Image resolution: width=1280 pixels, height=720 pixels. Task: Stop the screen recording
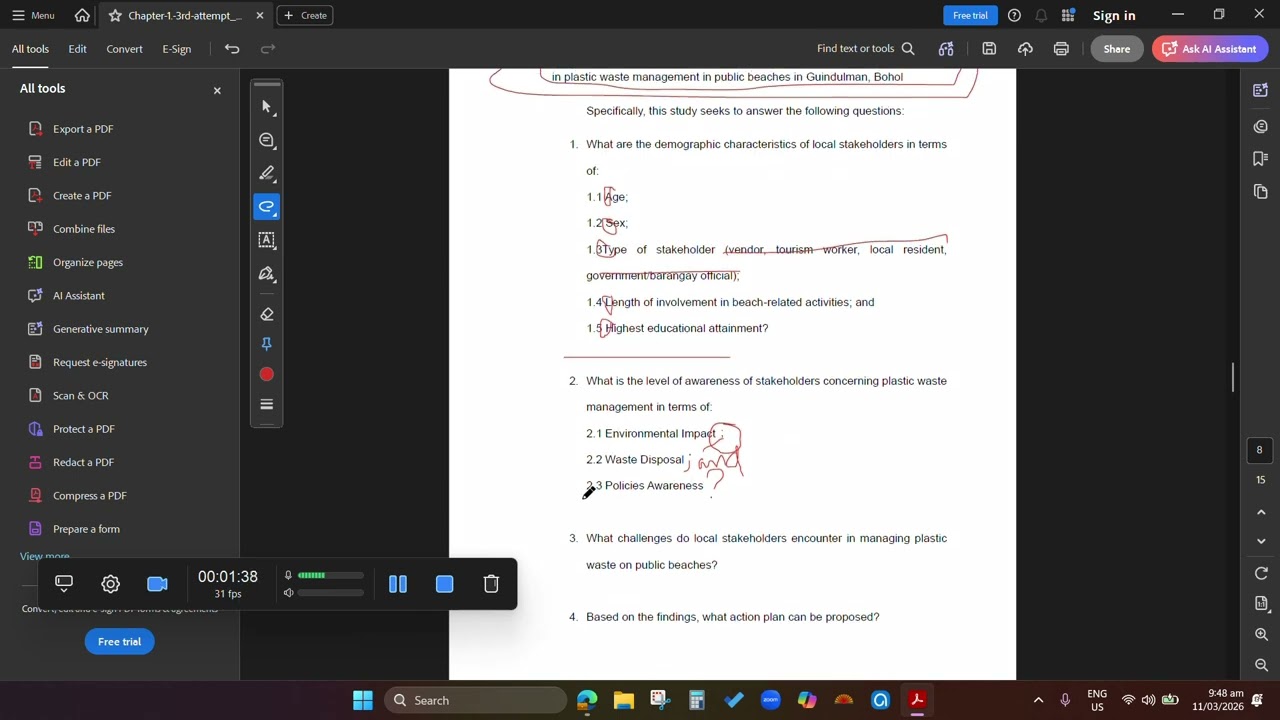(445, 584)
